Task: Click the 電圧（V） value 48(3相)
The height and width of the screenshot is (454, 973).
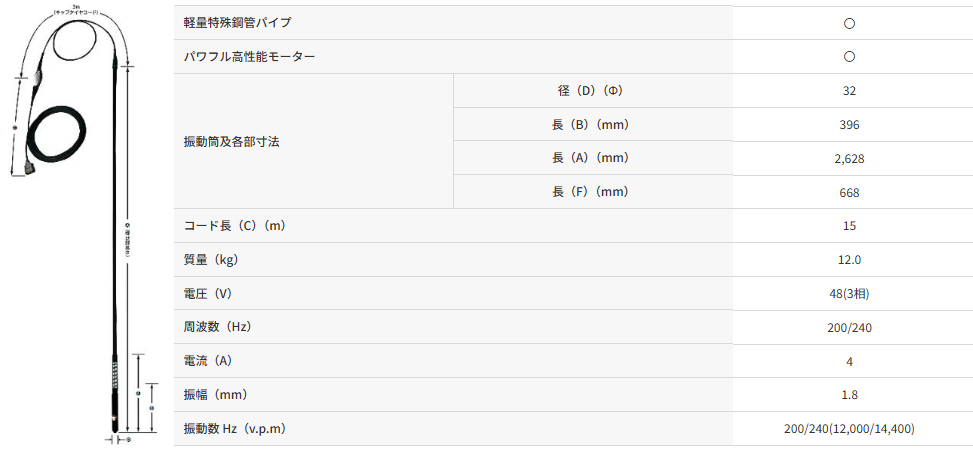Action: point(849,294)
